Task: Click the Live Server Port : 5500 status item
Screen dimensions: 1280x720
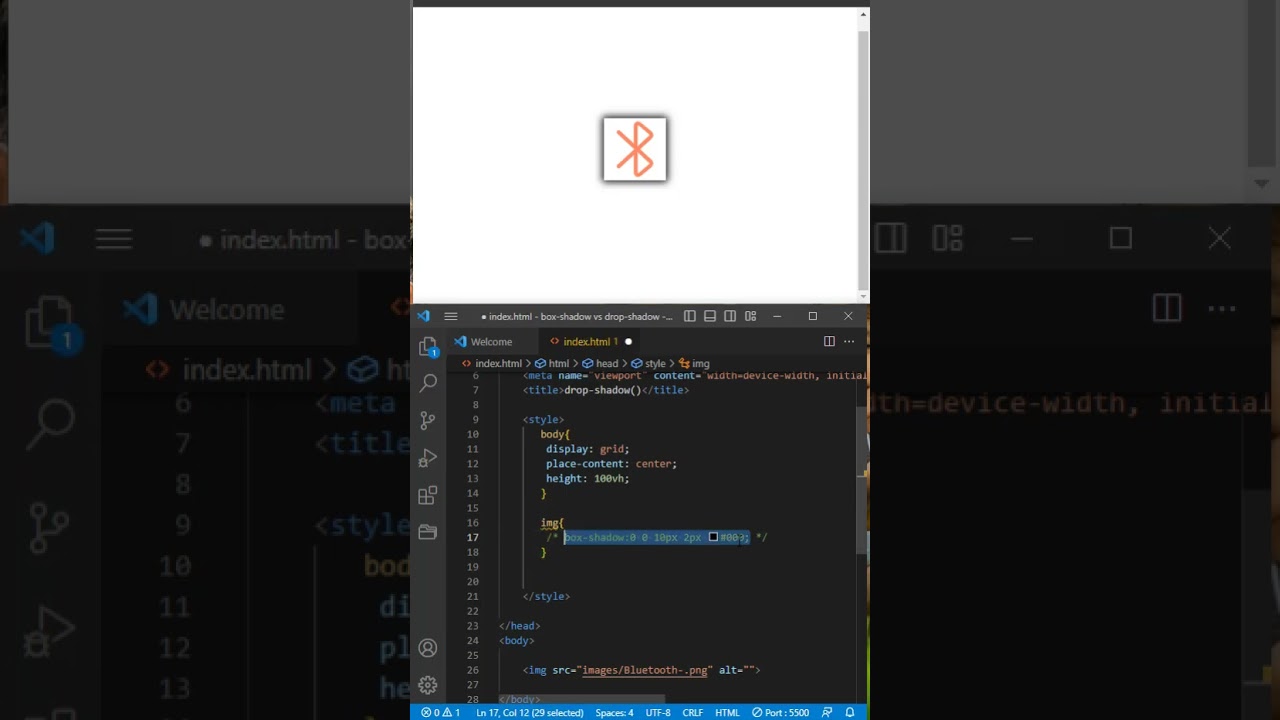Action: 780,713
